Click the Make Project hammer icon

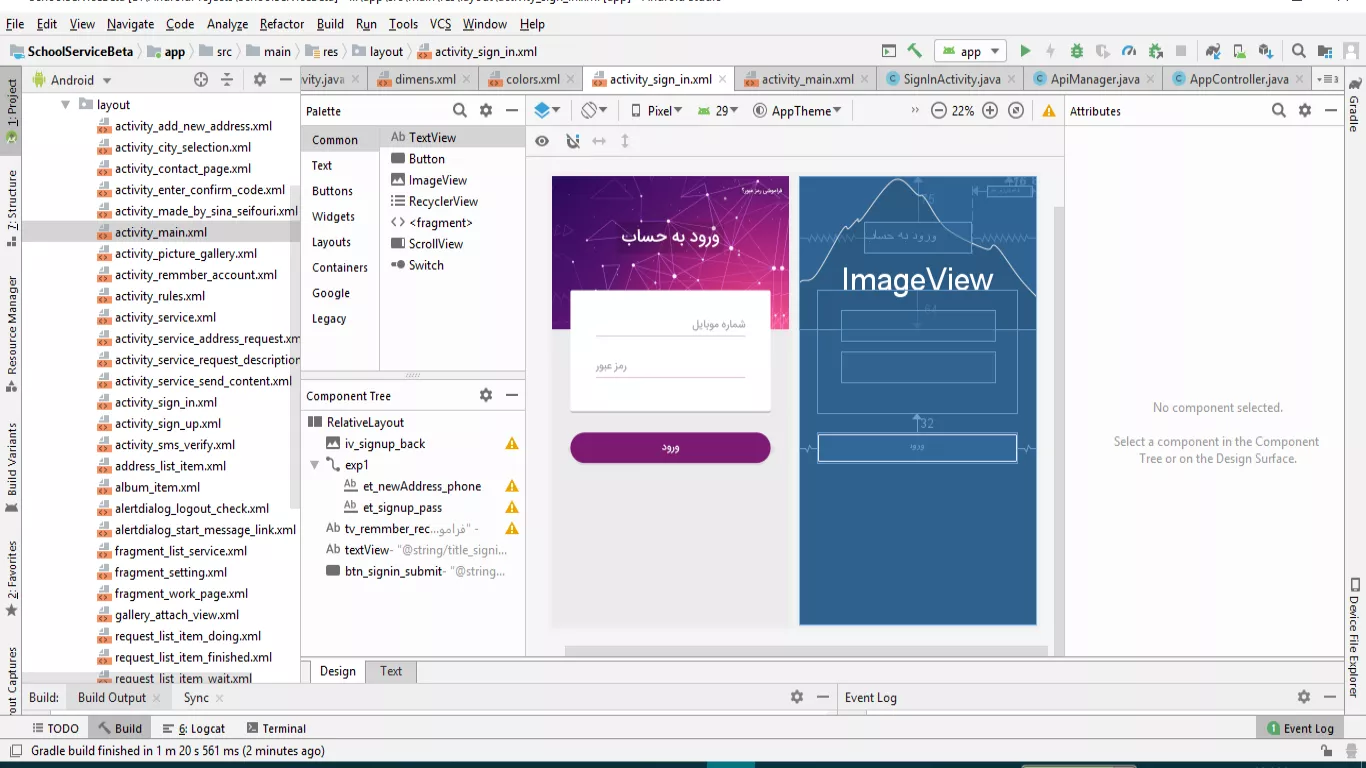(914, 51)
